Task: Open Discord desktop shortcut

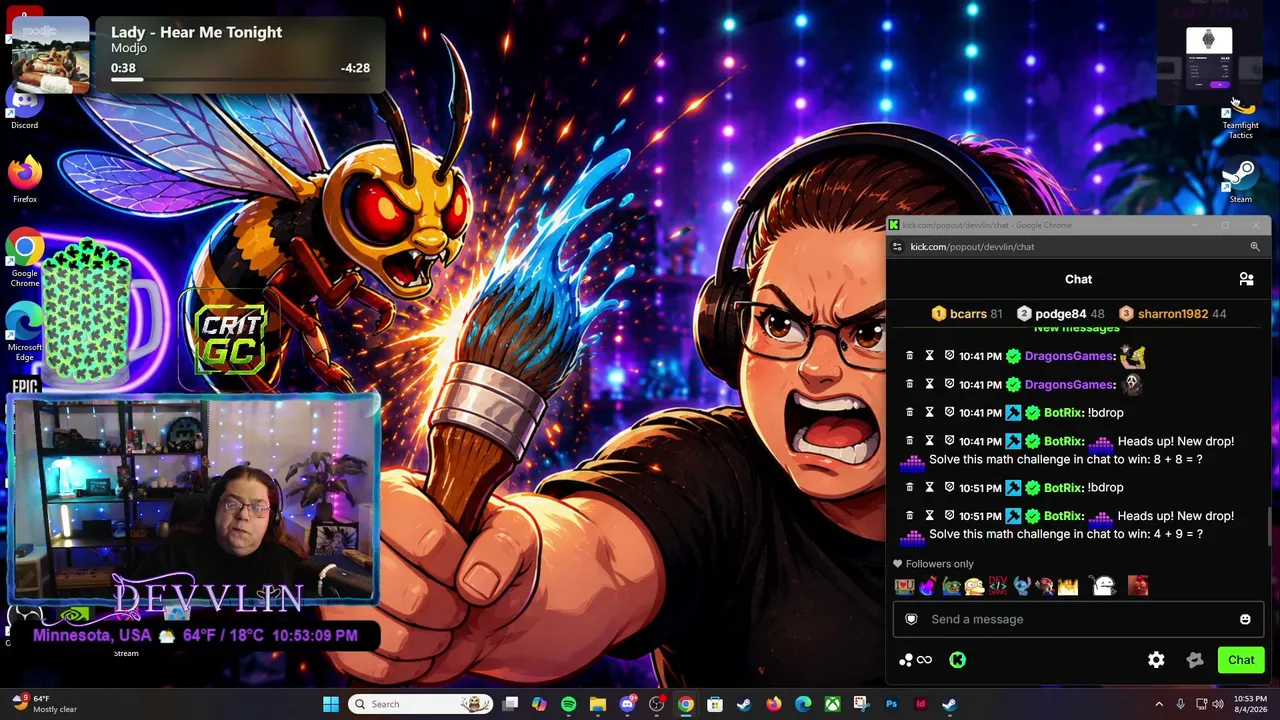Action: pyautogui.click(x=25, y=108)
